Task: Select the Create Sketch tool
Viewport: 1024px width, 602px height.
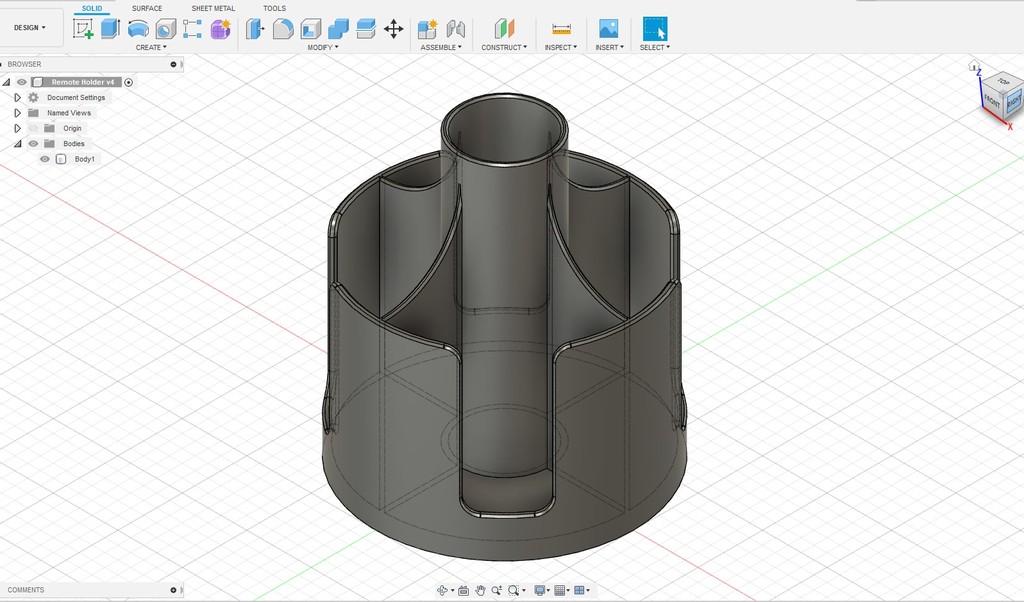Action: [x=82, y=29]
